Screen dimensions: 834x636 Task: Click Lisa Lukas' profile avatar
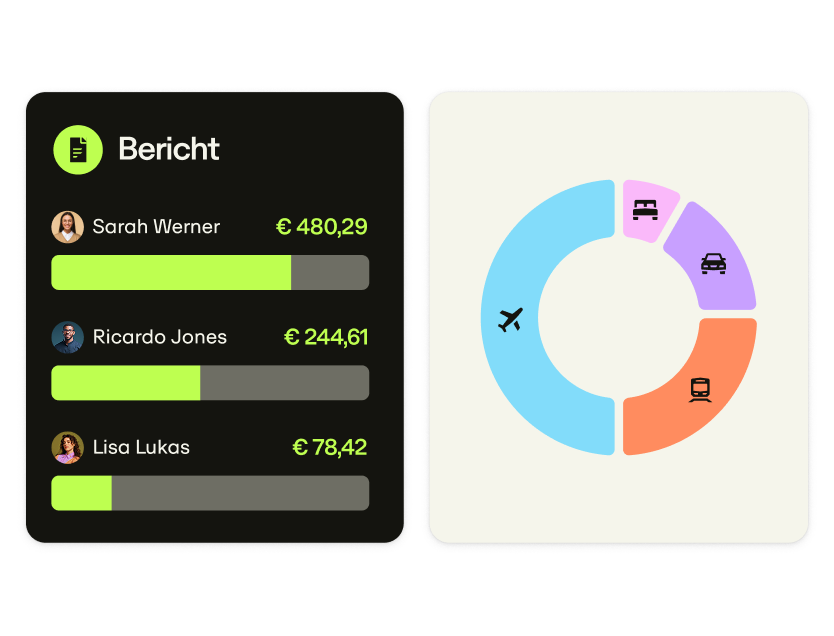pyautogui.click(x=67, y=447)
